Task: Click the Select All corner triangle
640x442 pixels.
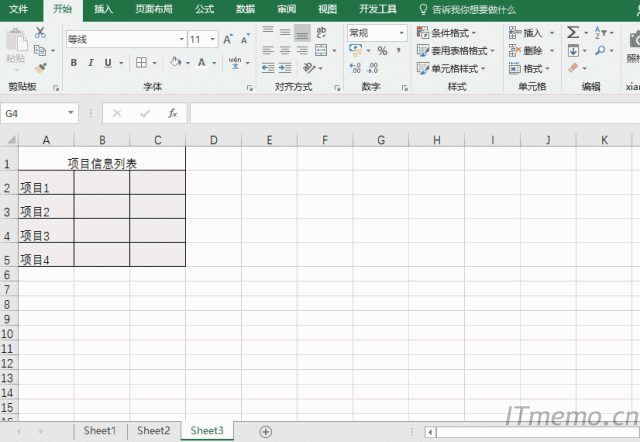Action: [x=9, y=140]
